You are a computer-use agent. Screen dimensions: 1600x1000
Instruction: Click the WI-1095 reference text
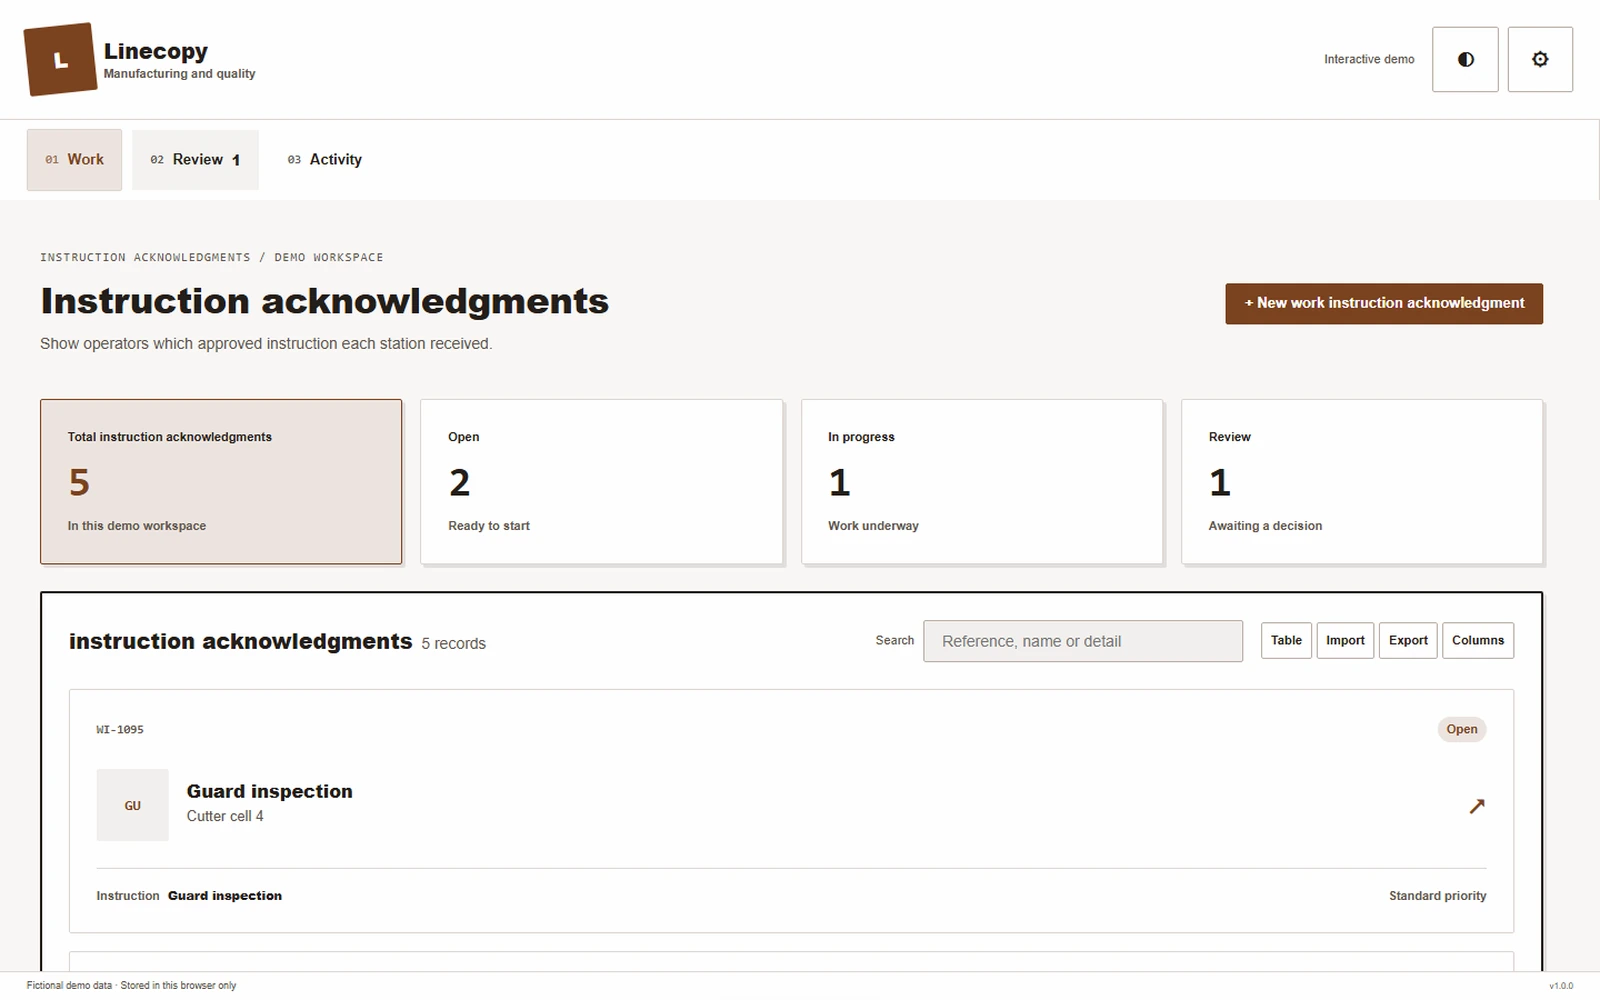(120, 730)
